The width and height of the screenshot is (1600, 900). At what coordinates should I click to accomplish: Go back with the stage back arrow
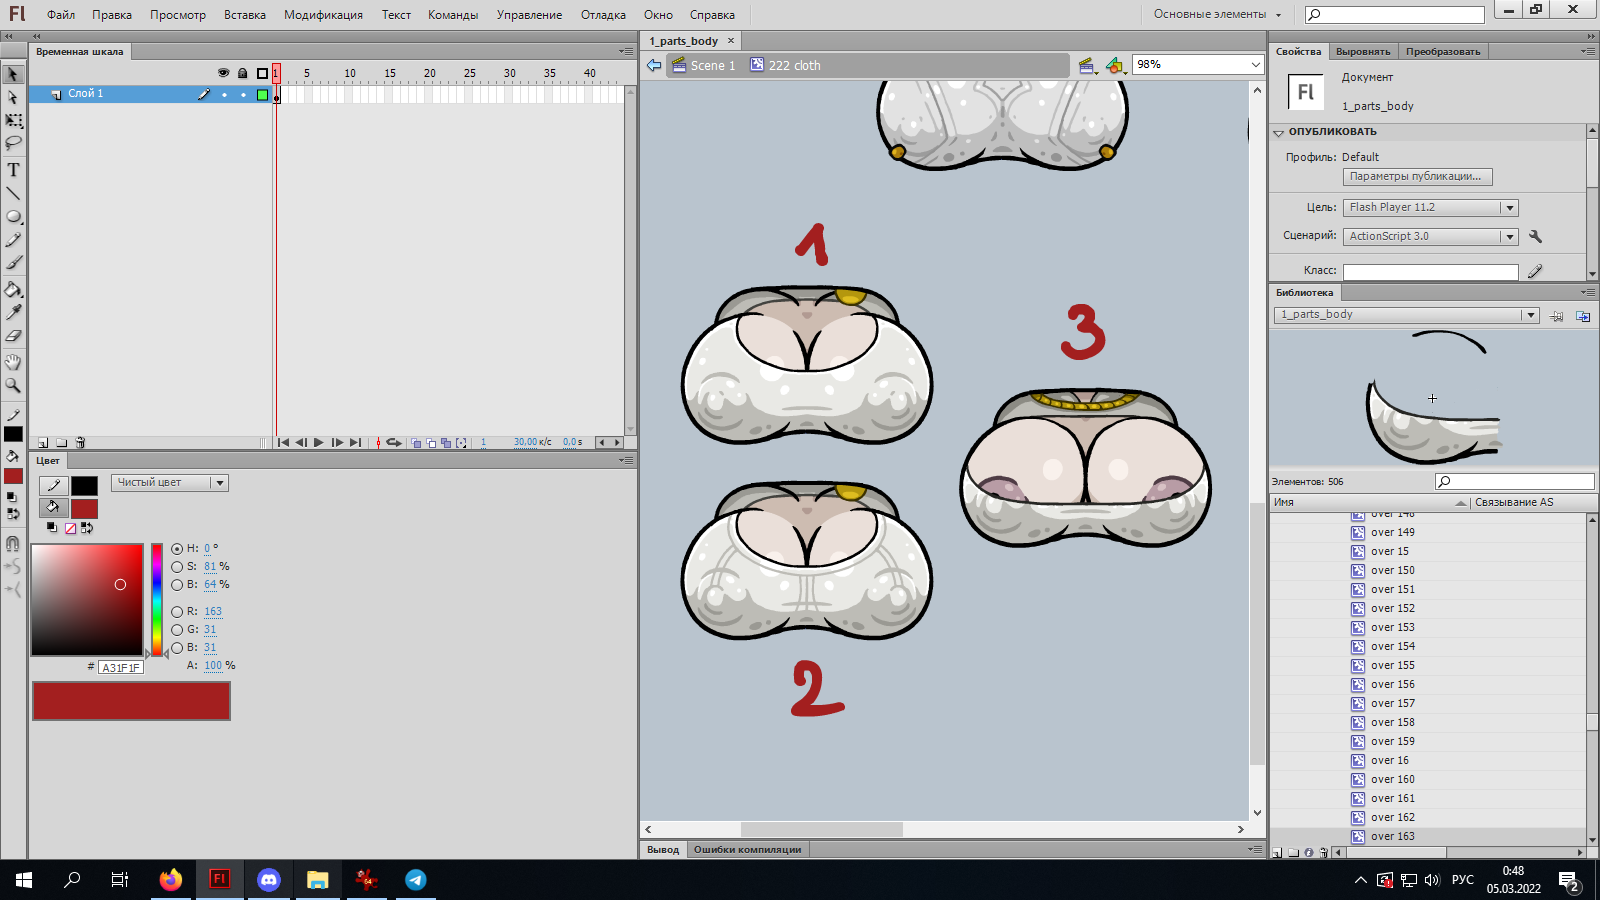[x=654, y=65]
